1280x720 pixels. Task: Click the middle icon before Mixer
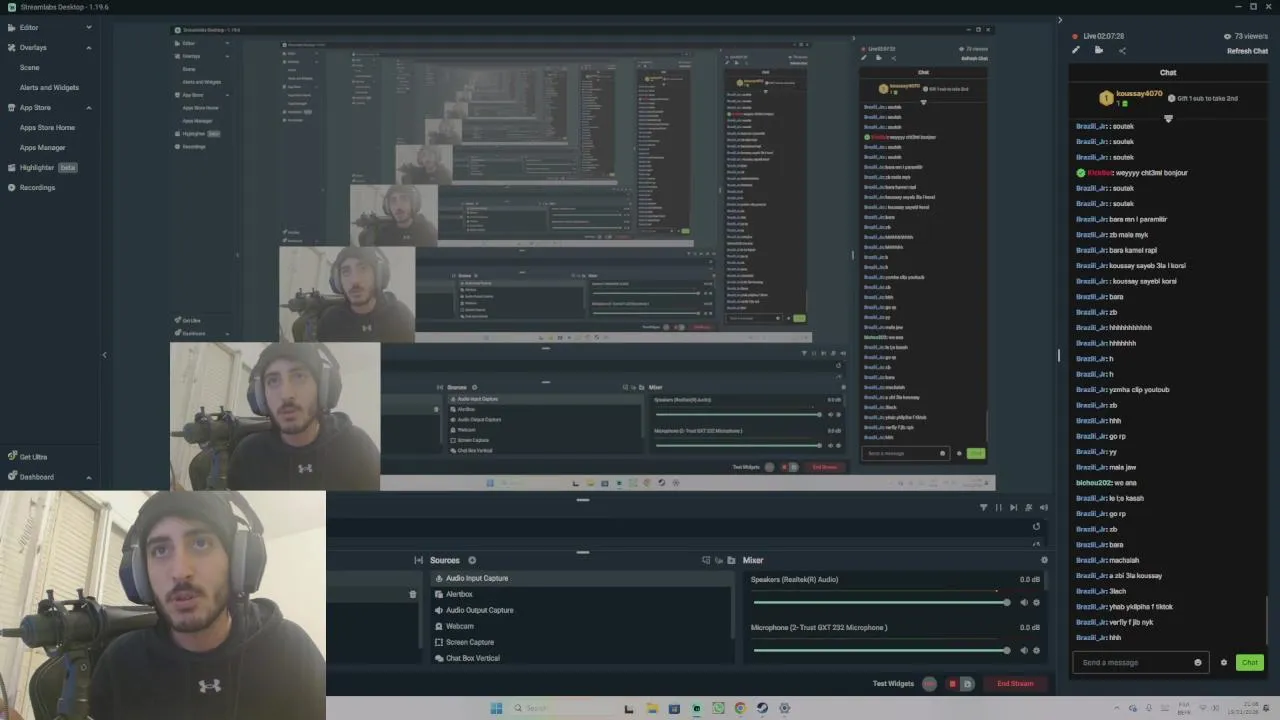[x=719, y=560]
